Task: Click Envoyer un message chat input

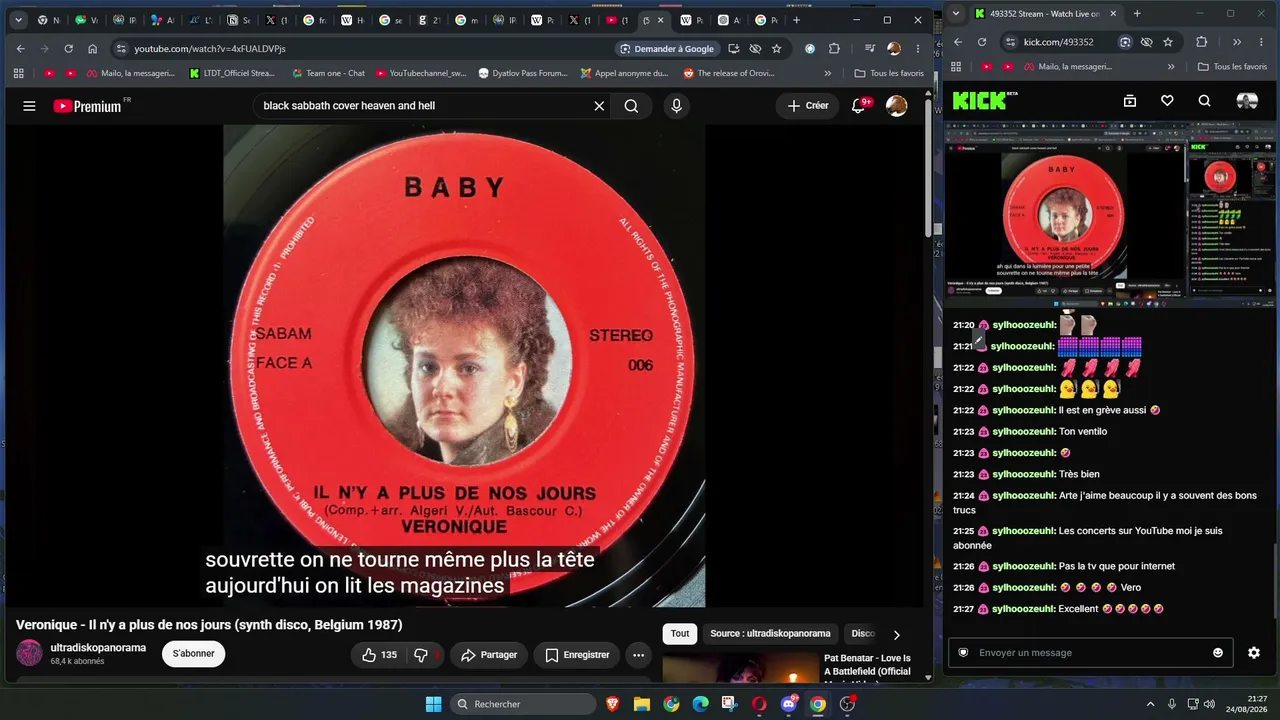Action: tap(1090, 653)
